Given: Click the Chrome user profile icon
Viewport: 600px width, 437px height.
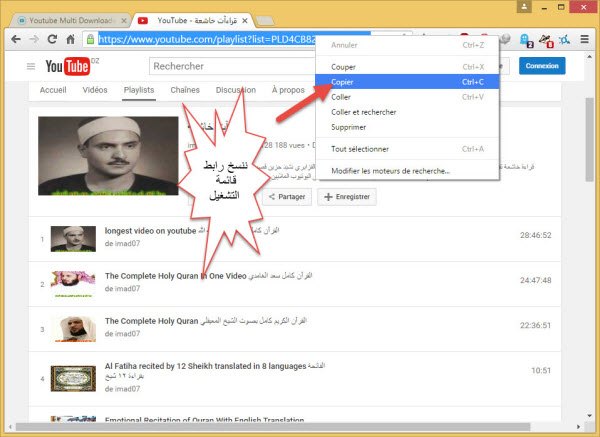Looking at the screenshot, I should [x=524, y=7].
